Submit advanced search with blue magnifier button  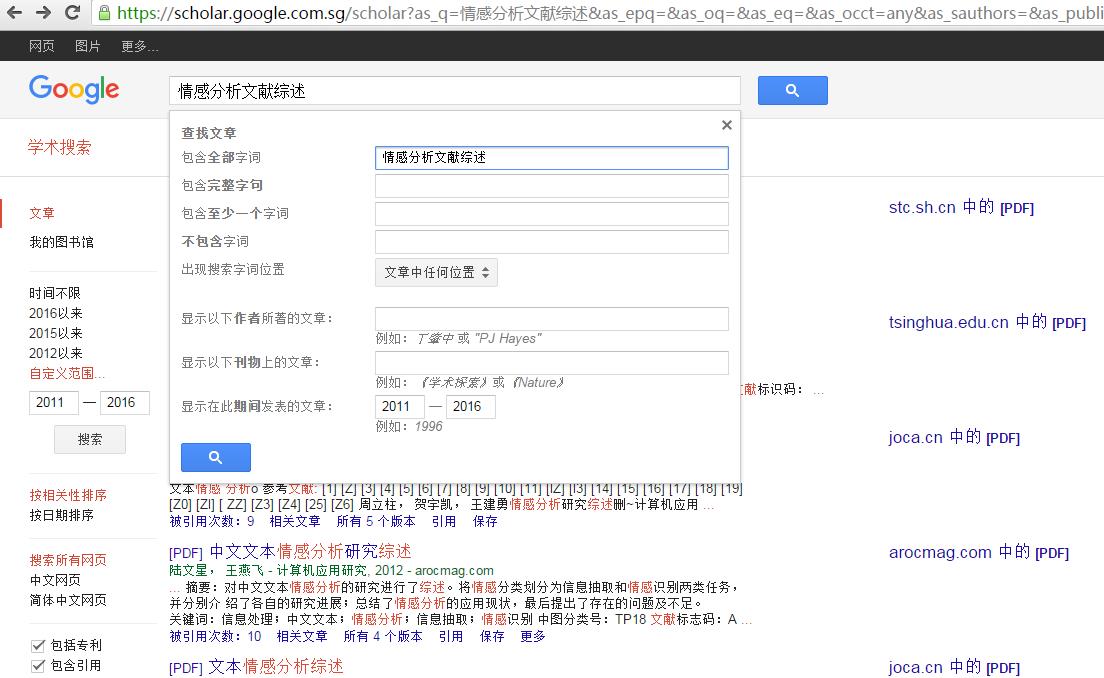coord(215,457)
